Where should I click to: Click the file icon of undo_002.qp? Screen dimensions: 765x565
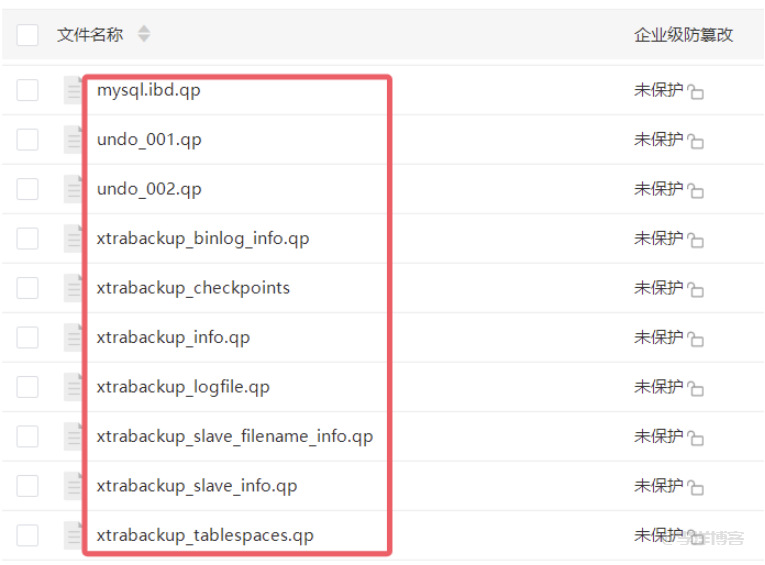coord(73,189)
